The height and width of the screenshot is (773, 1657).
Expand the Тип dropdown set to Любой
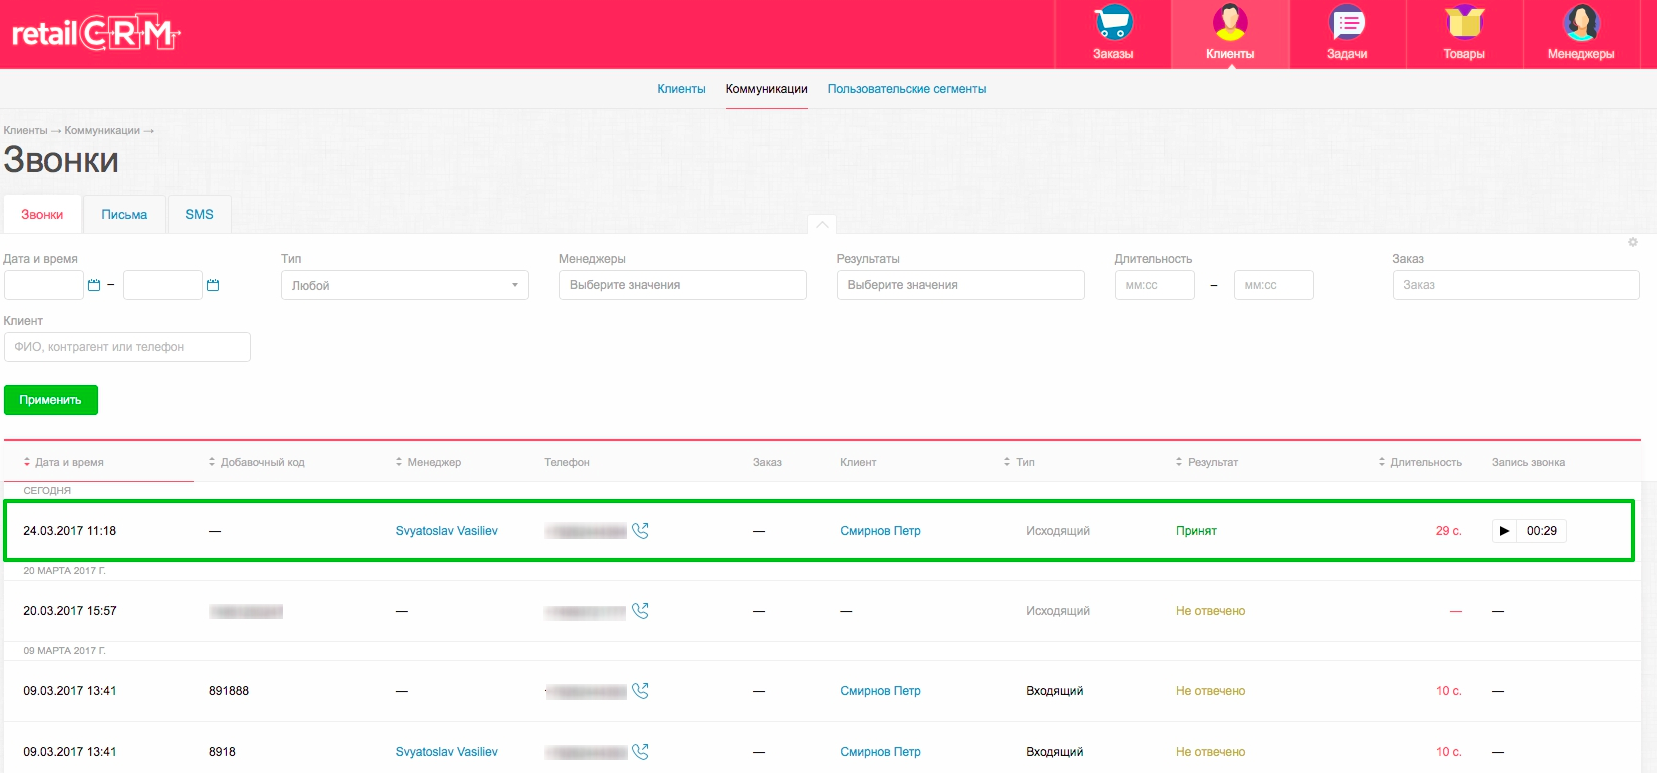(x=404, y=285)
